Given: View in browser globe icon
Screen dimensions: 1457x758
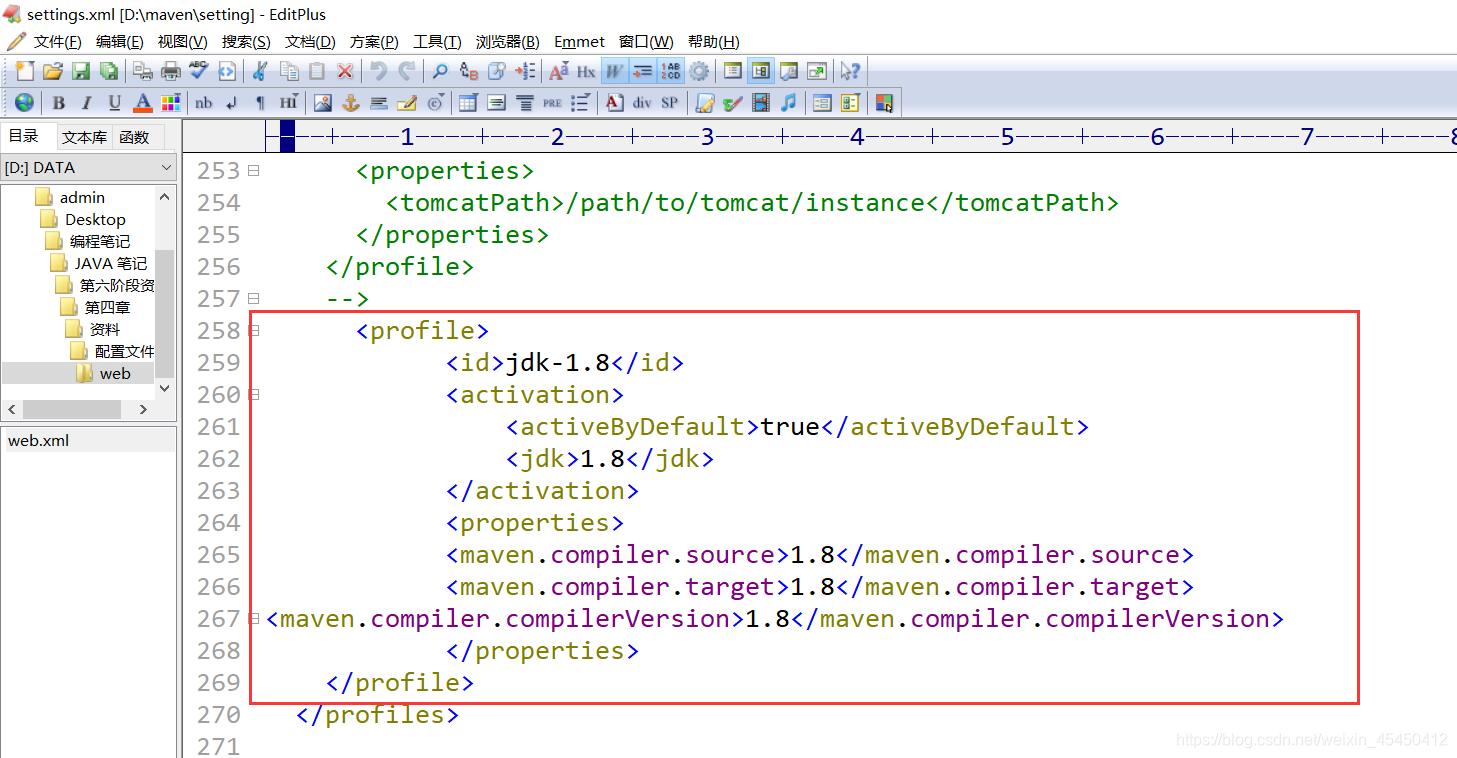Looking at the screenshot, I should pos(25,102).
